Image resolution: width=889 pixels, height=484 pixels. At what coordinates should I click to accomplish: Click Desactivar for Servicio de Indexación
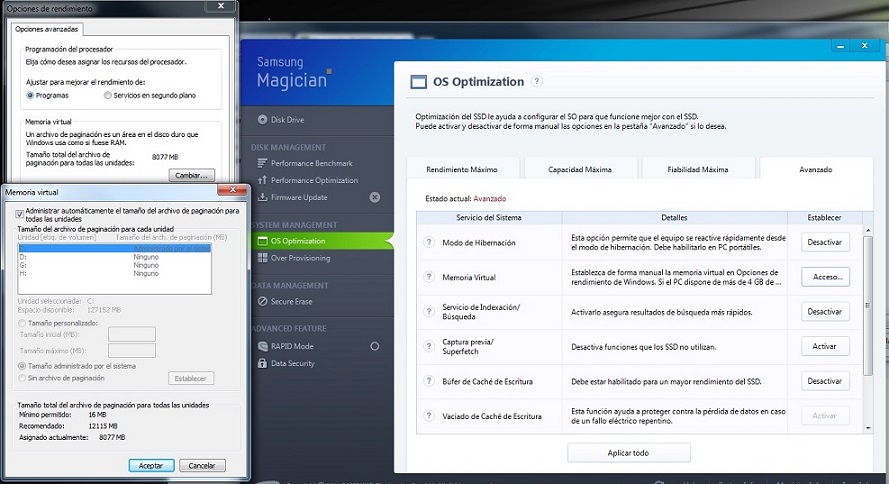click(825, 312)
